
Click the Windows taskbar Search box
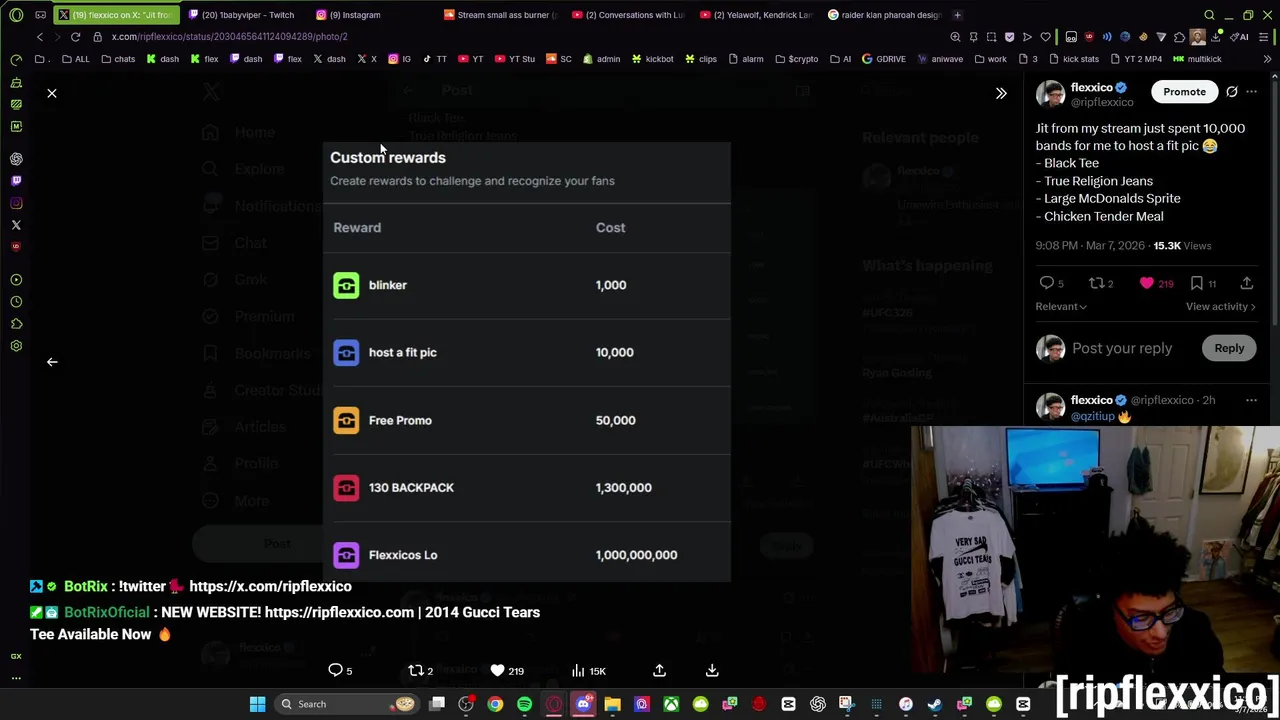pos(346,704)
